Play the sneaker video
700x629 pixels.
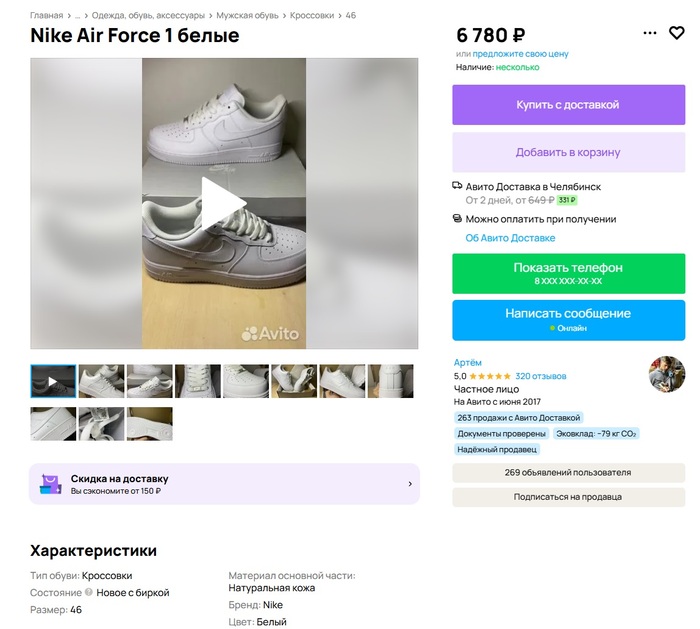pyautogui.click(x=224, y=203)
